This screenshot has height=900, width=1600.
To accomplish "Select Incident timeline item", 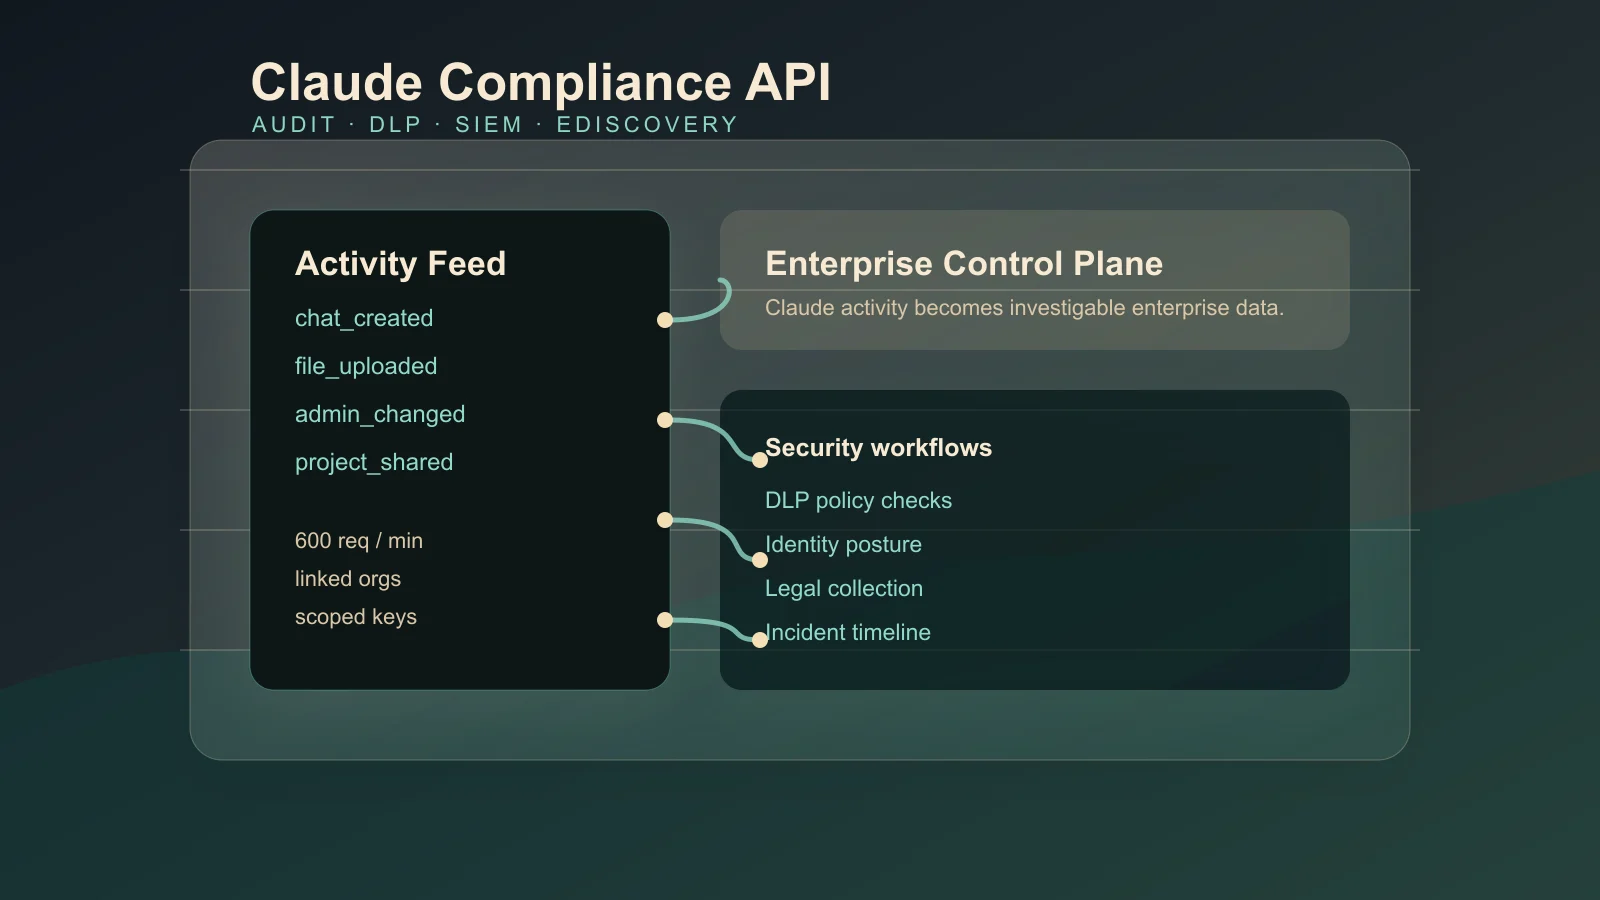I will 848,632.
